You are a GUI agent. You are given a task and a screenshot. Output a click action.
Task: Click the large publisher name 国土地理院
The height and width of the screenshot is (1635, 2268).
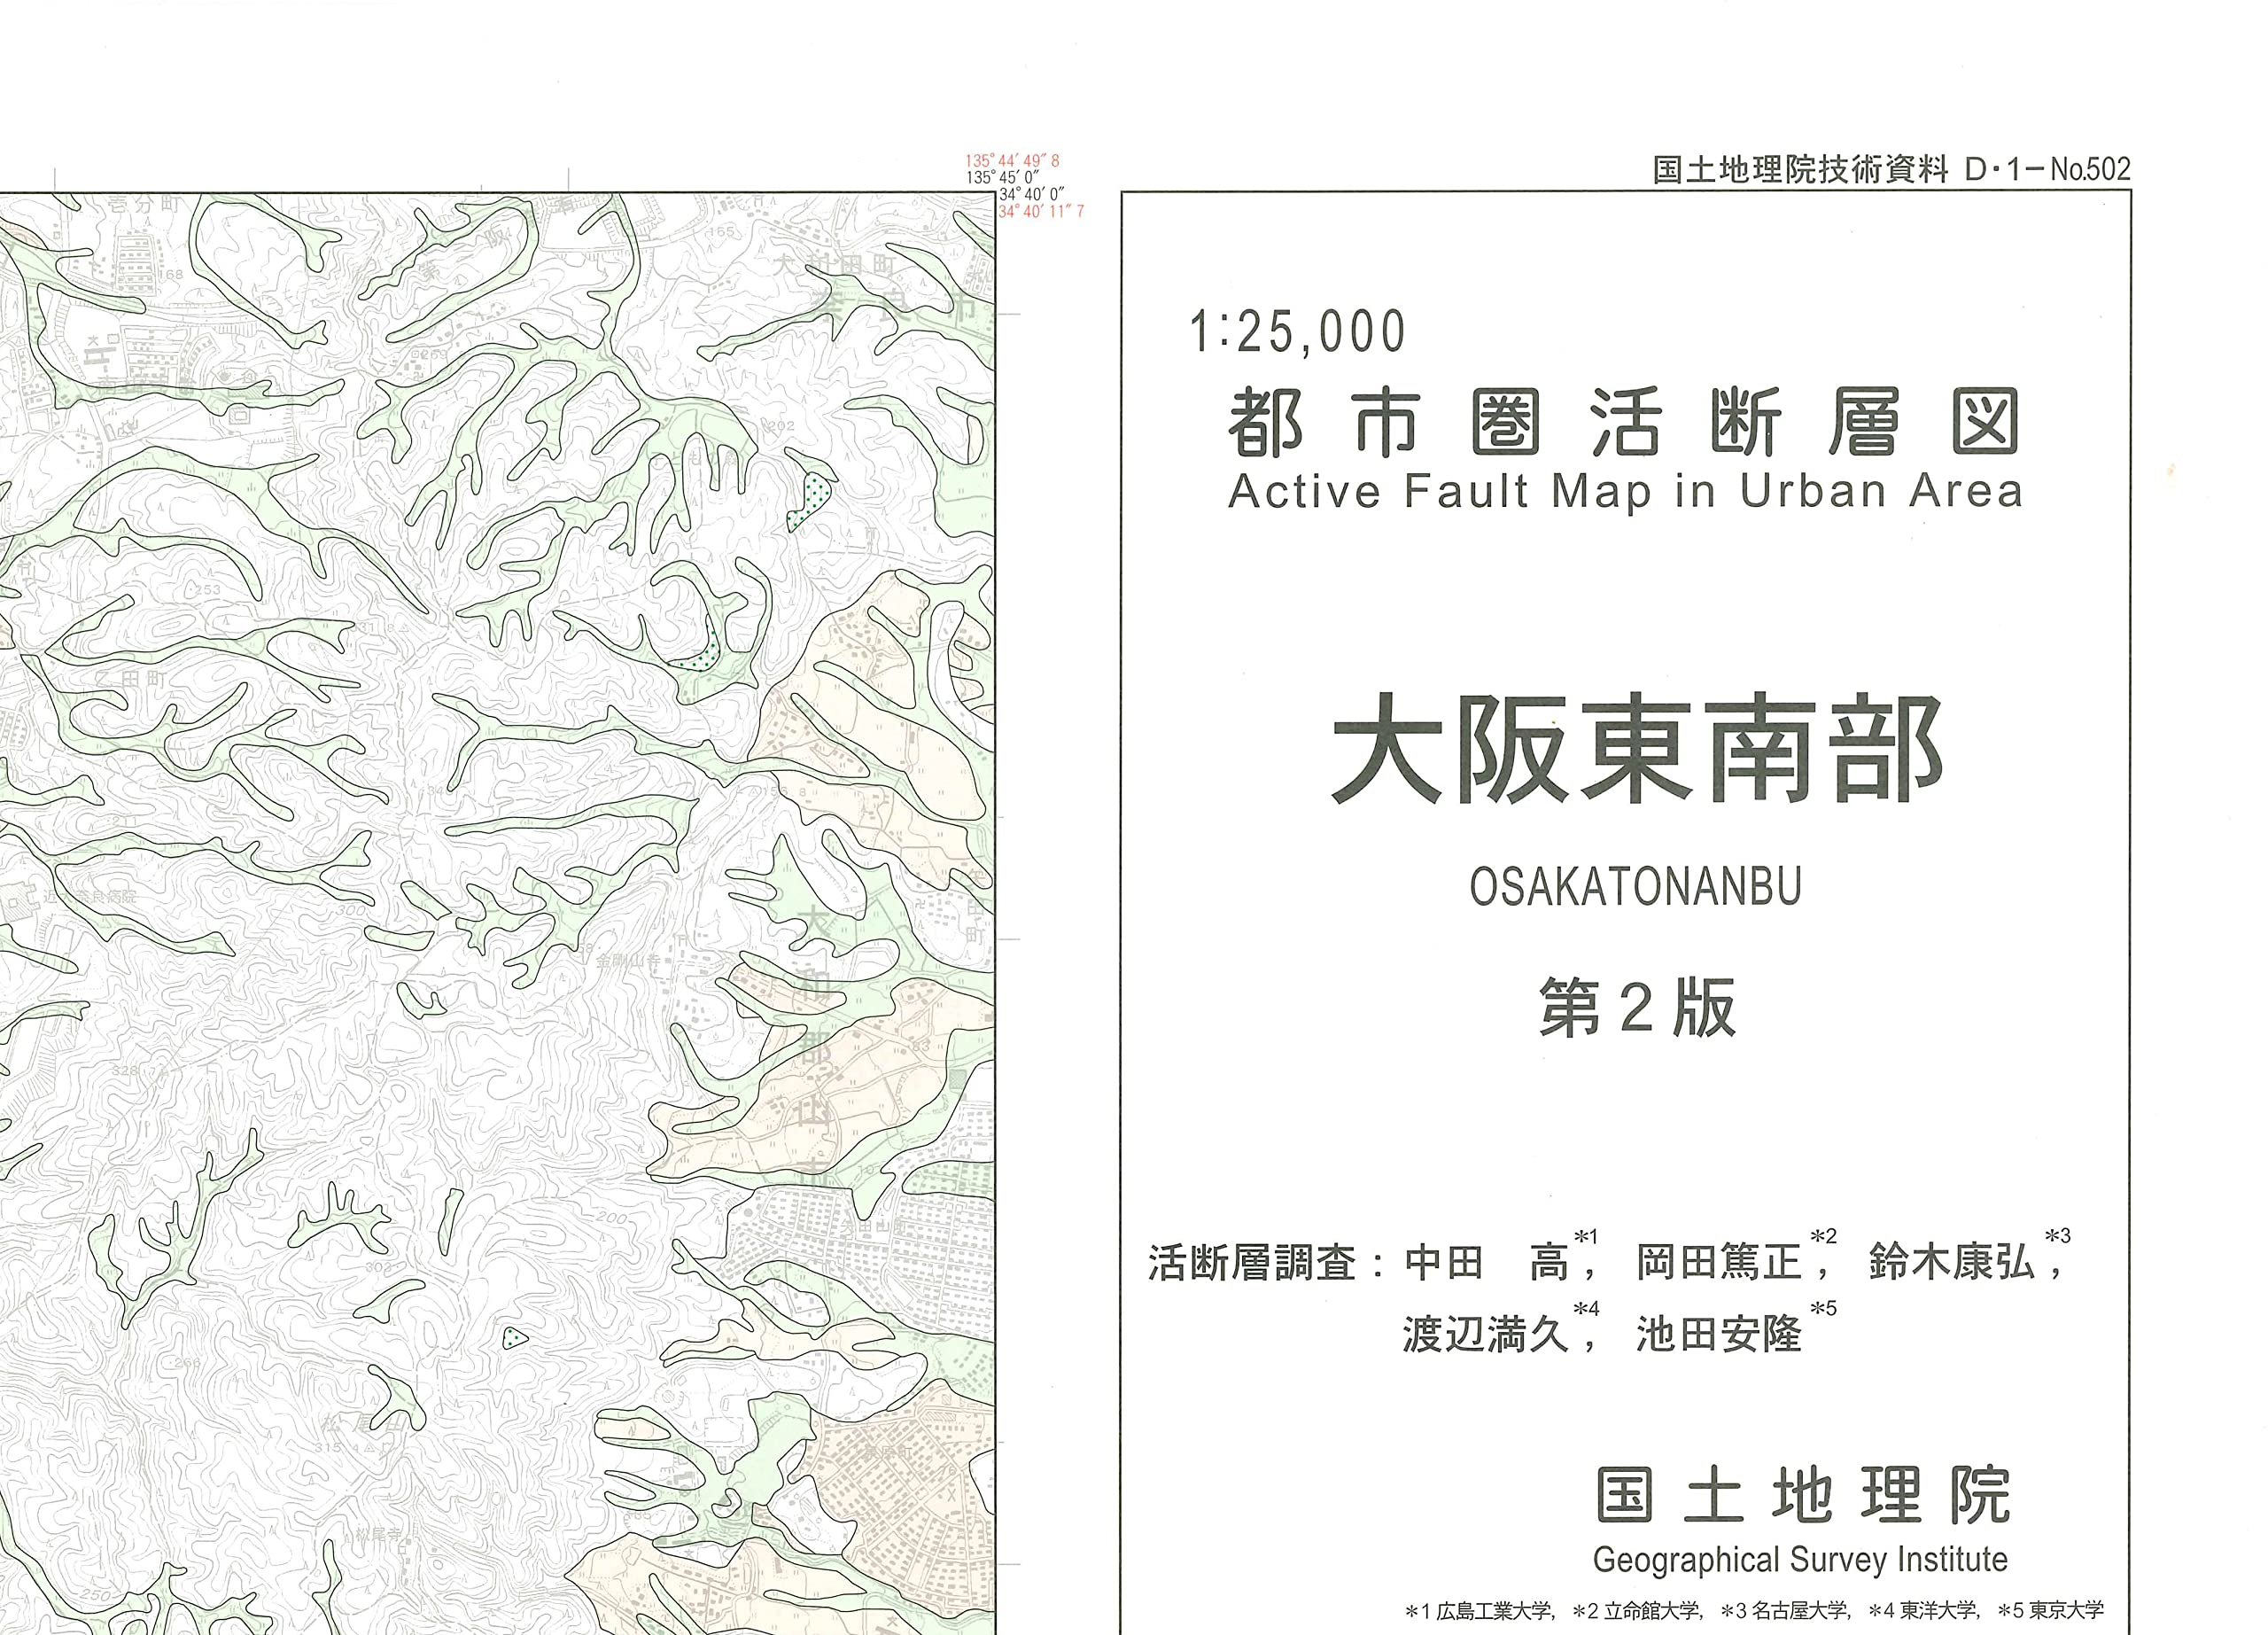(x=1802, y=1495)
